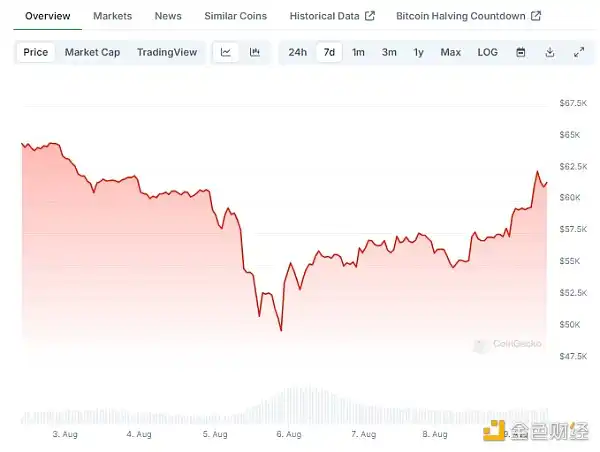600x452 pixels.
Task: Switch to line chart view icon
Action: click(226, 52)
